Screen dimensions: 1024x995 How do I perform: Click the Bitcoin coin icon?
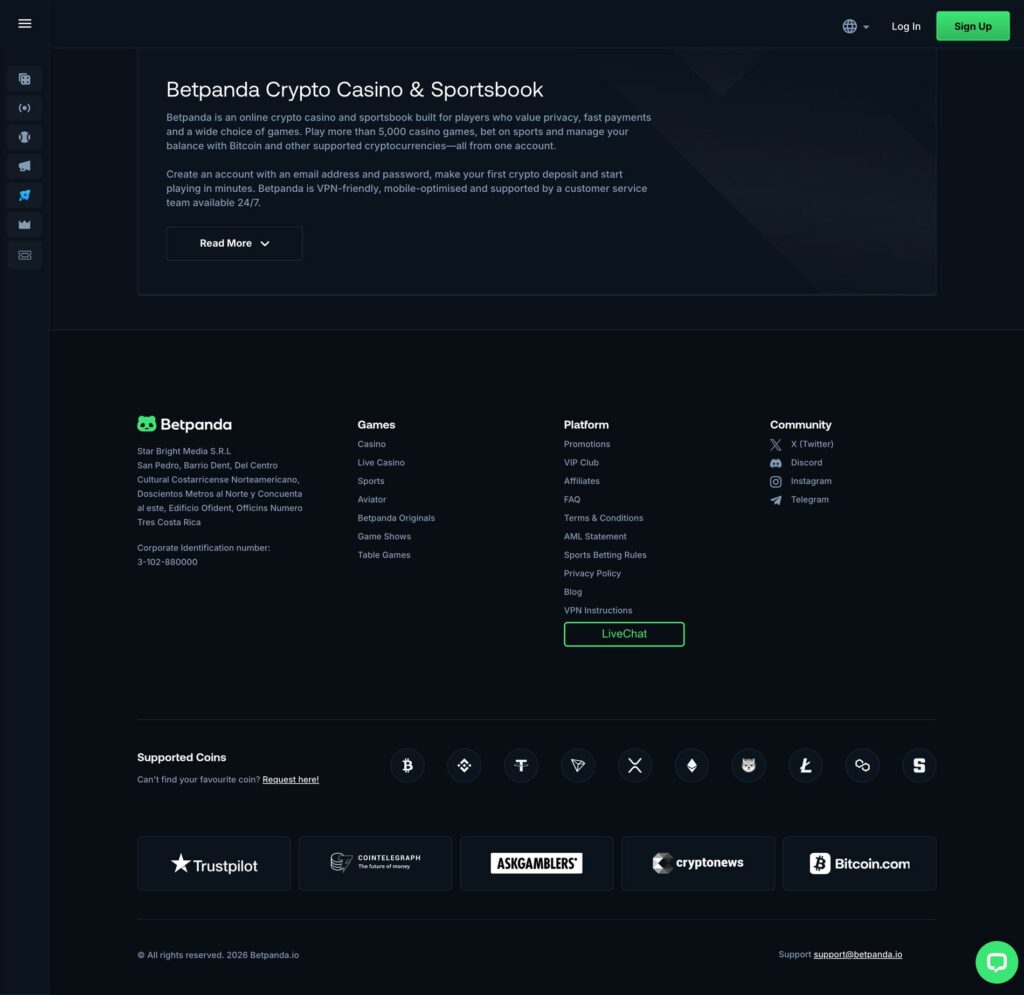[408, 765]
